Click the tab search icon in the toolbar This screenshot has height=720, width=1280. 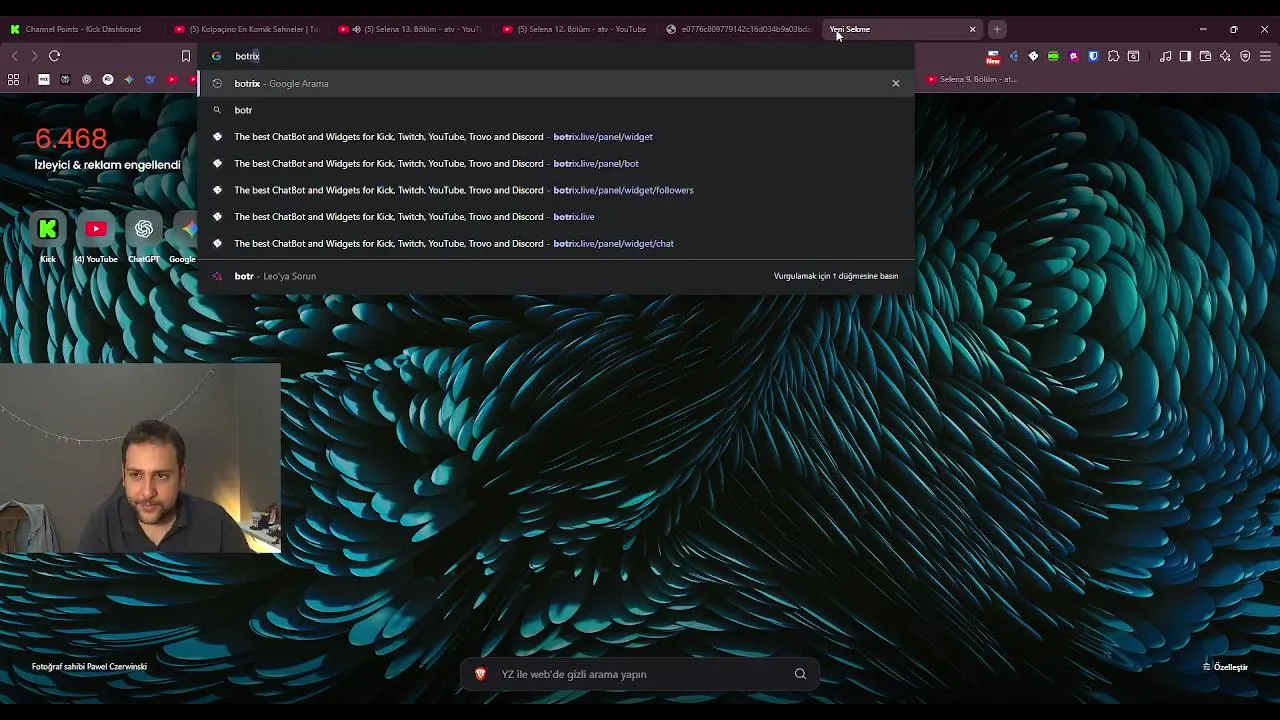tap(1133, 56)
